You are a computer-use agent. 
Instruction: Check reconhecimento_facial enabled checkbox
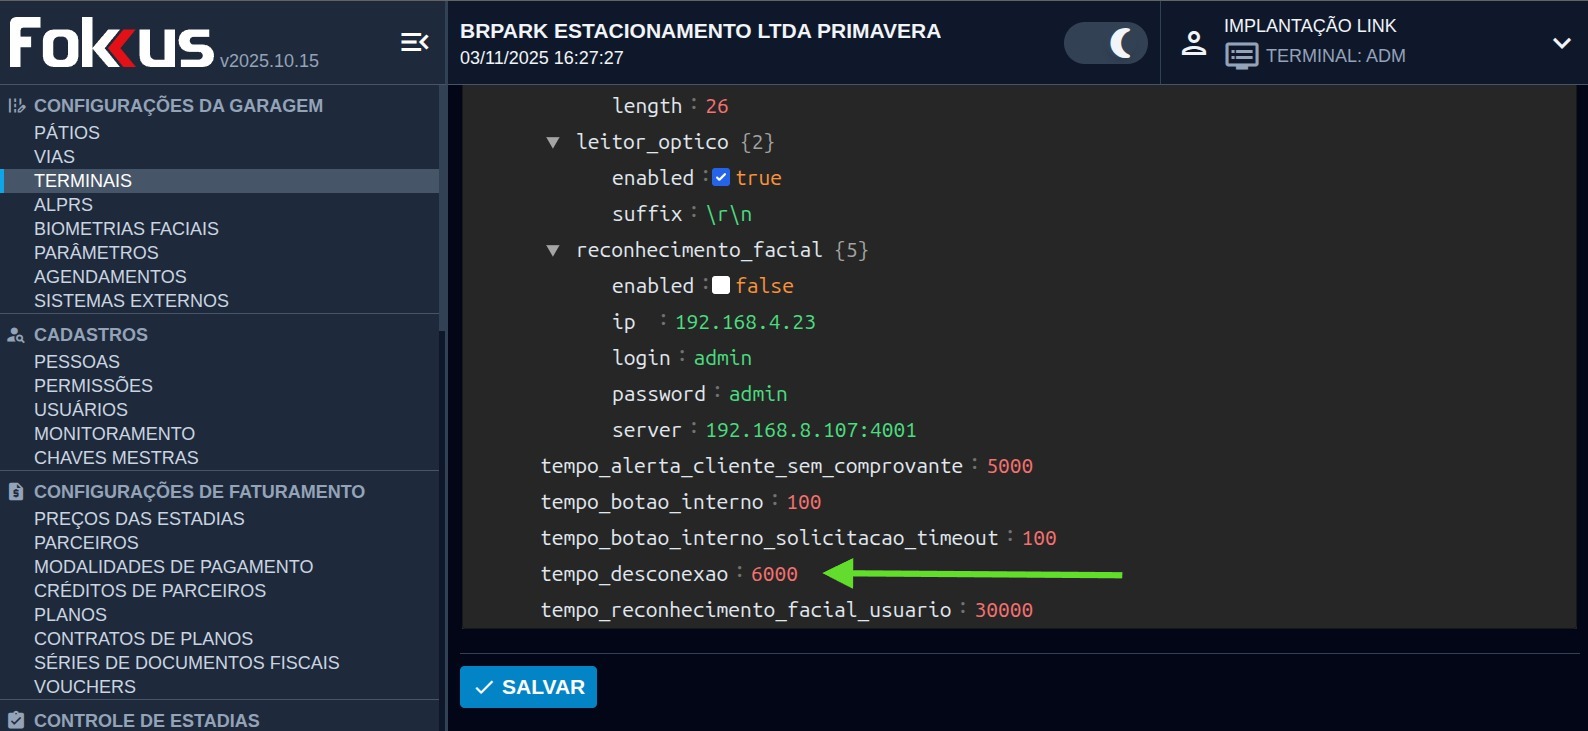click(721, 286)
